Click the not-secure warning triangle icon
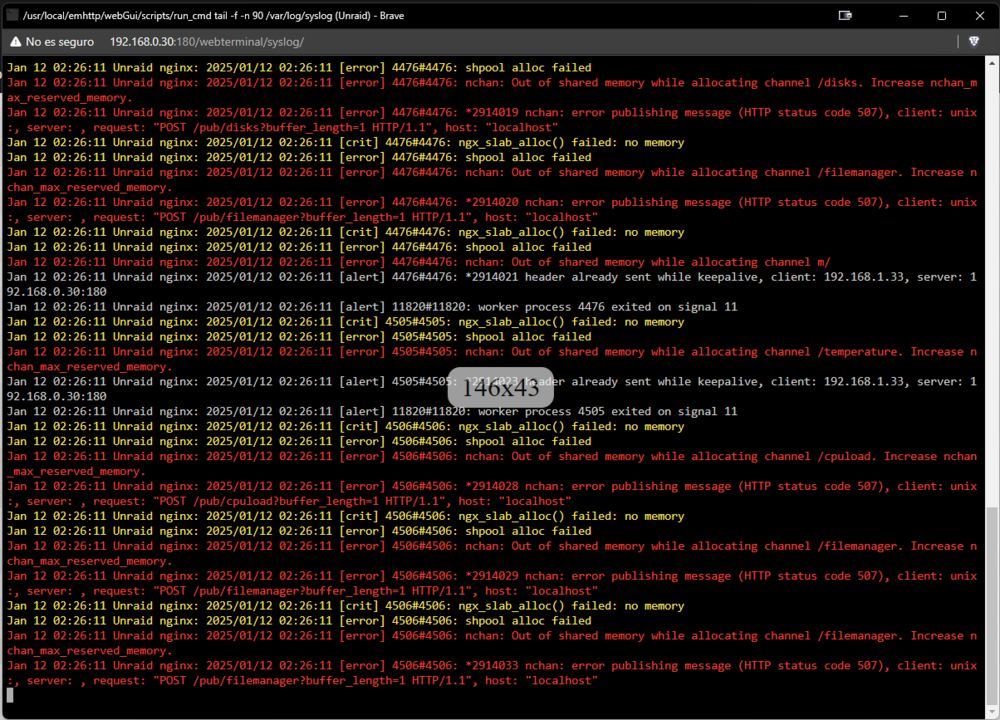The height and width of the screenshot is (720, 1000). [x=15, y=42]
